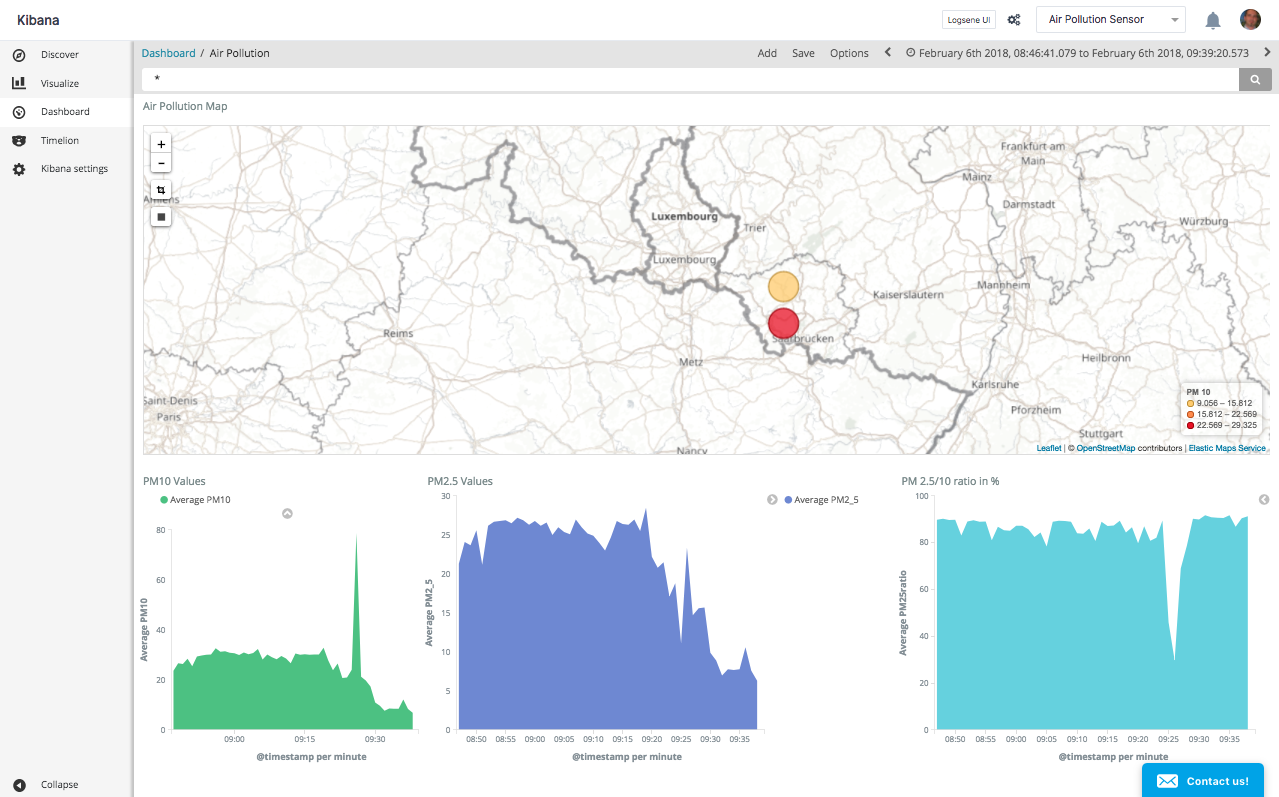The width and height of the screenshot is (1279, 797).
Task: Zoom in on the map
Action: point(161,144)
